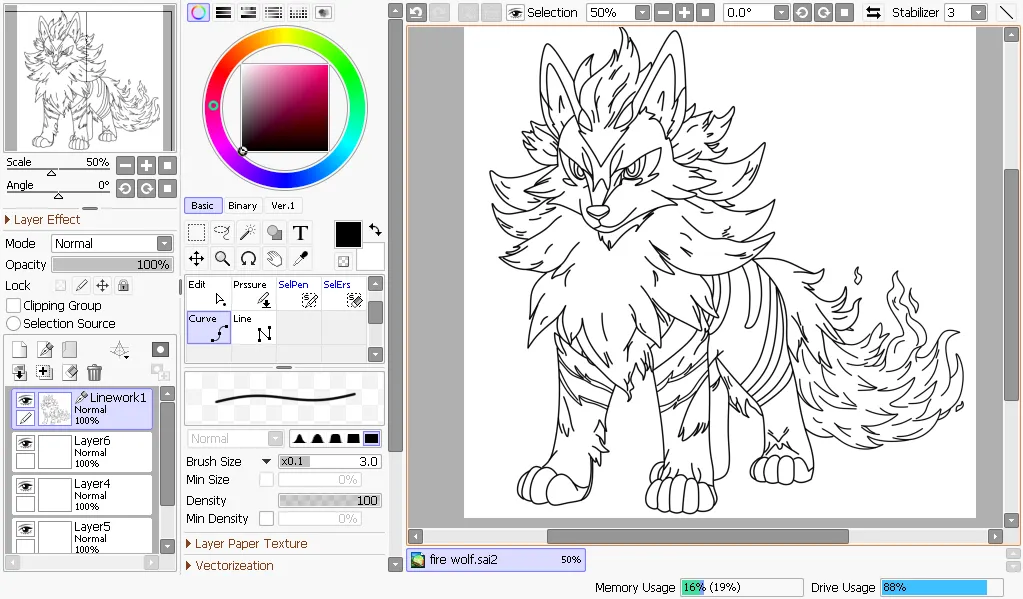Select the magic wand tool
1023x599 pixels.
[248, 232]
